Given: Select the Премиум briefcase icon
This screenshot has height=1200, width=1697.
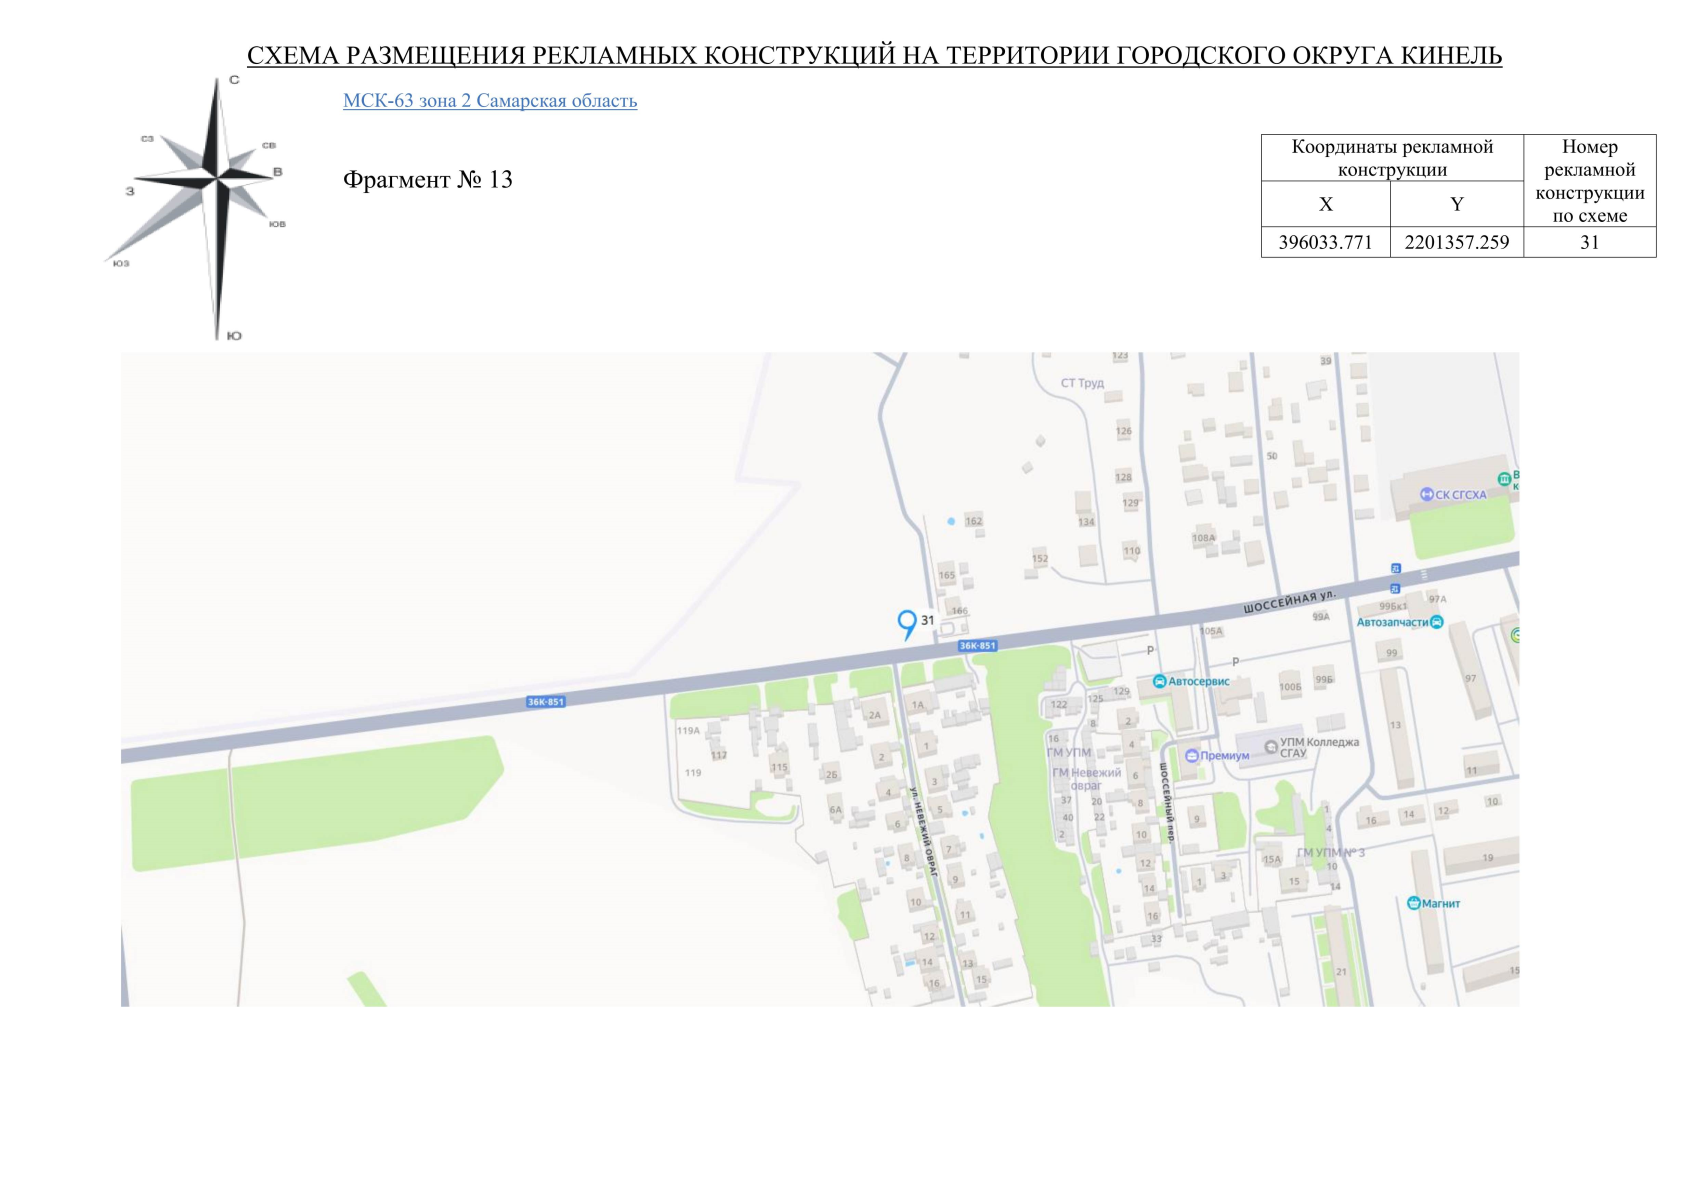Looking at the screenshot, I should (x=1191, y=756).
